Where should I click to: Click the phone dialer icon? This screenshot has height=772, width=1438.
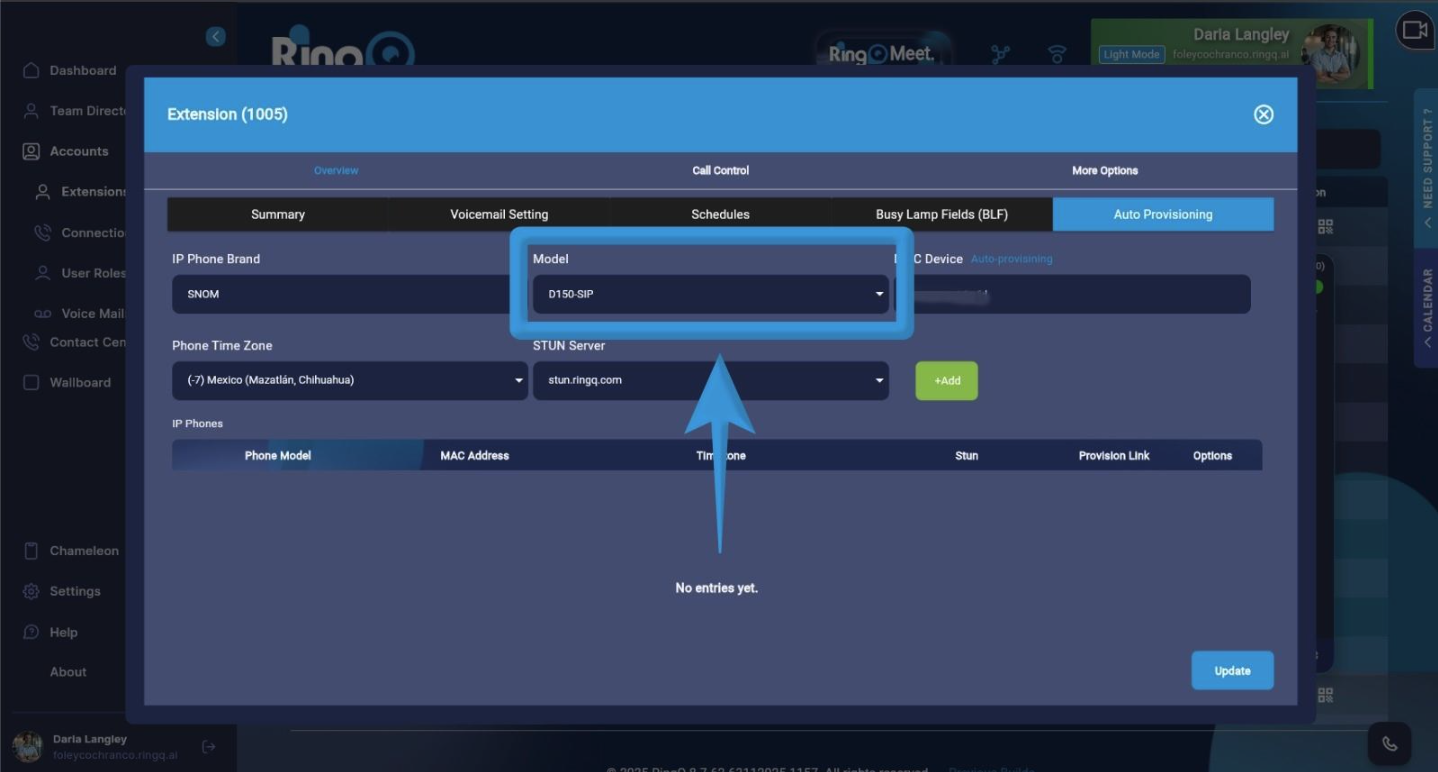coord(1389,744)
